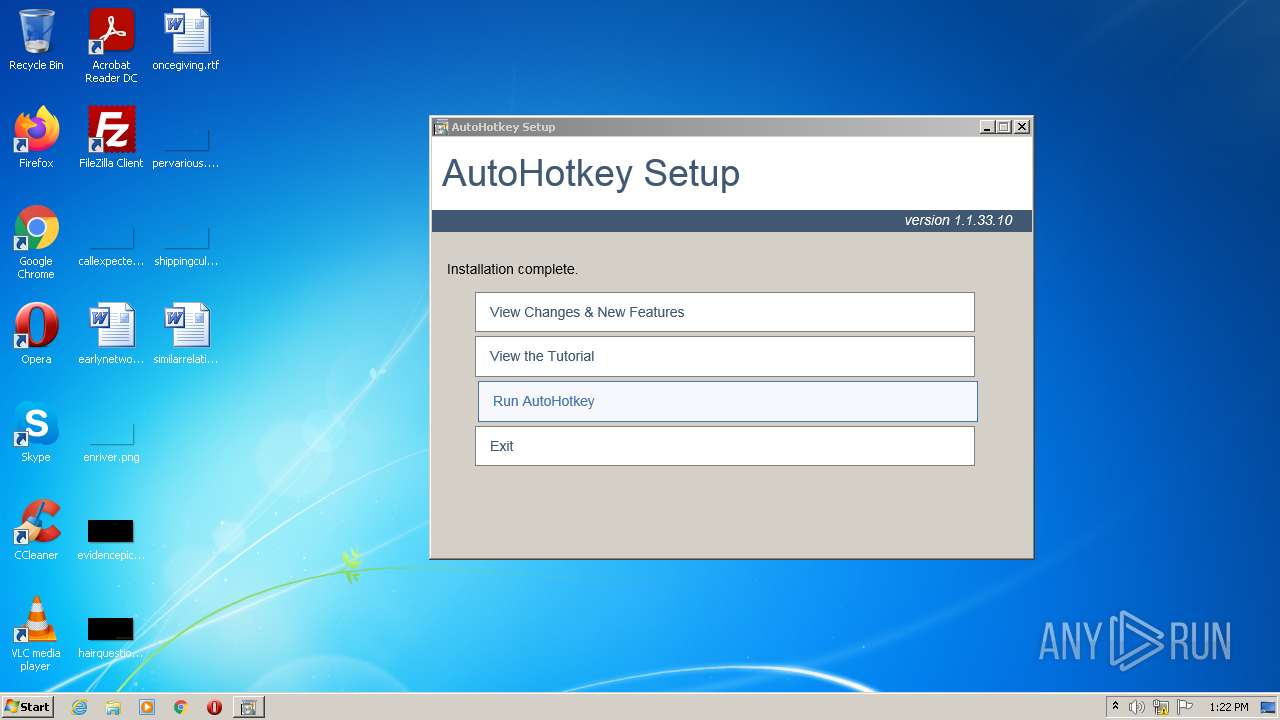Open Windows Explorer from taskbar
The image size is (1280, 720).
click(x=113, y=707)
